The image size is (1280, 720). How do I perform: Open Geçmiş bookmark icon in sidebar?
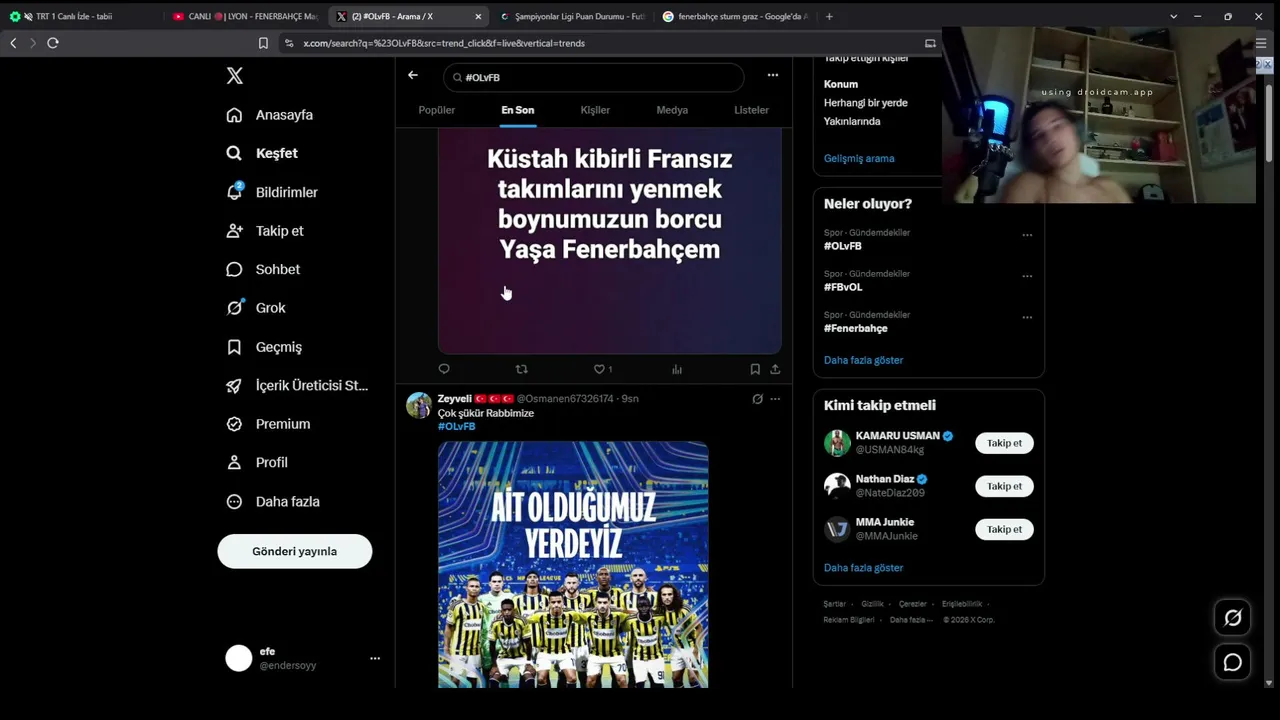pyautogui.click(x=234, y=347)
